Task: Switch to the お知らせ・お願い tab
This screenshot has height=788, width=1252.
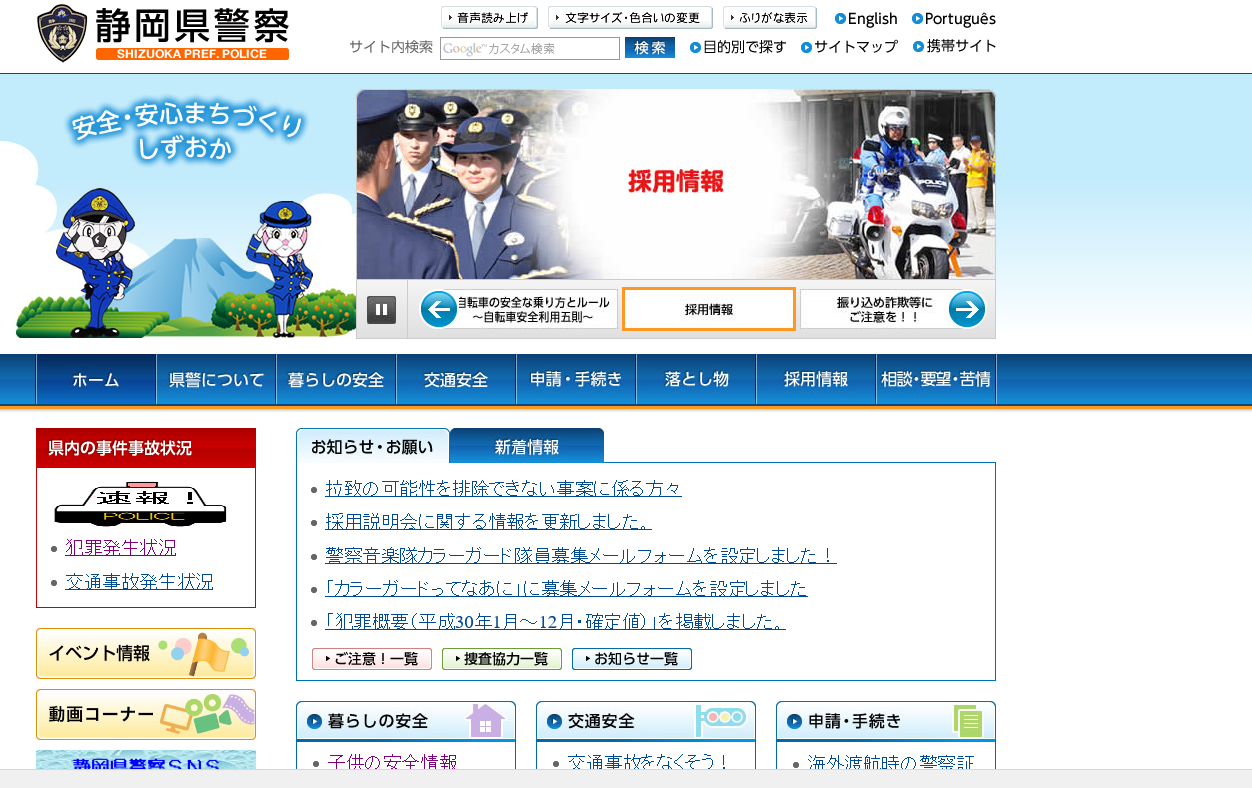Action: 372,446
